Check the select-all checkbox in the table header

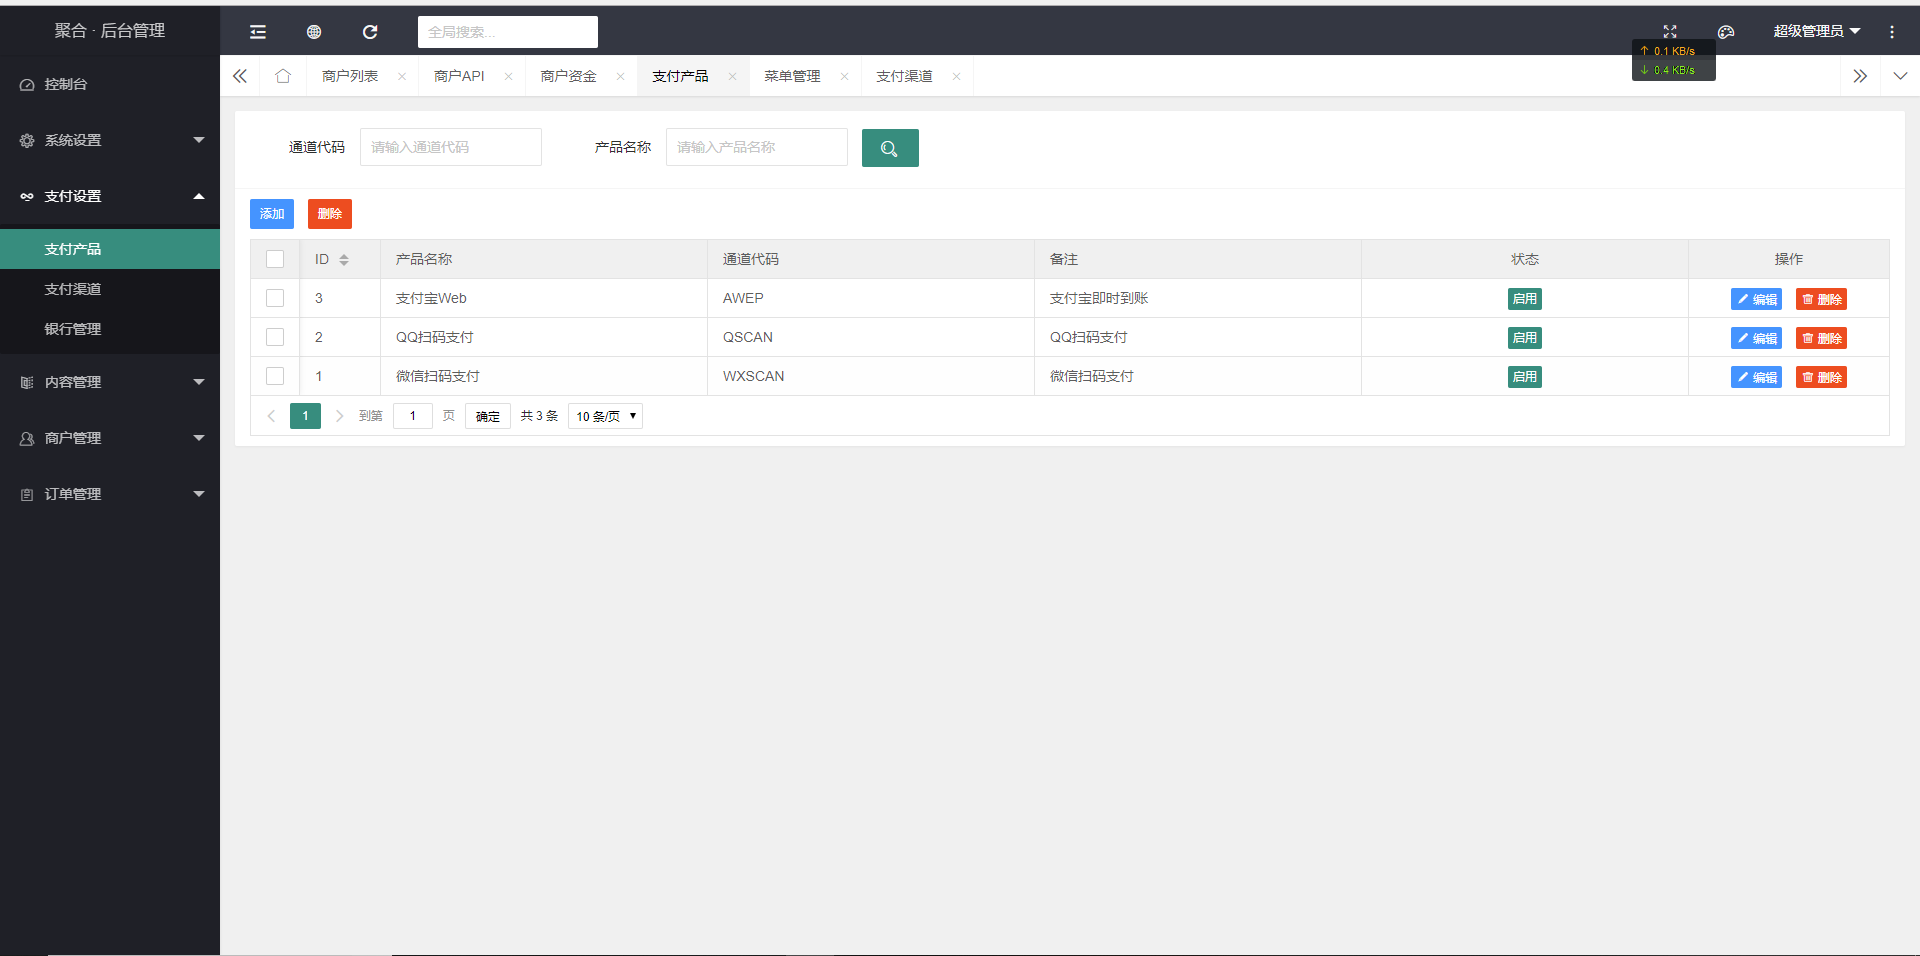pyautogui.click(x=275, y=259)
